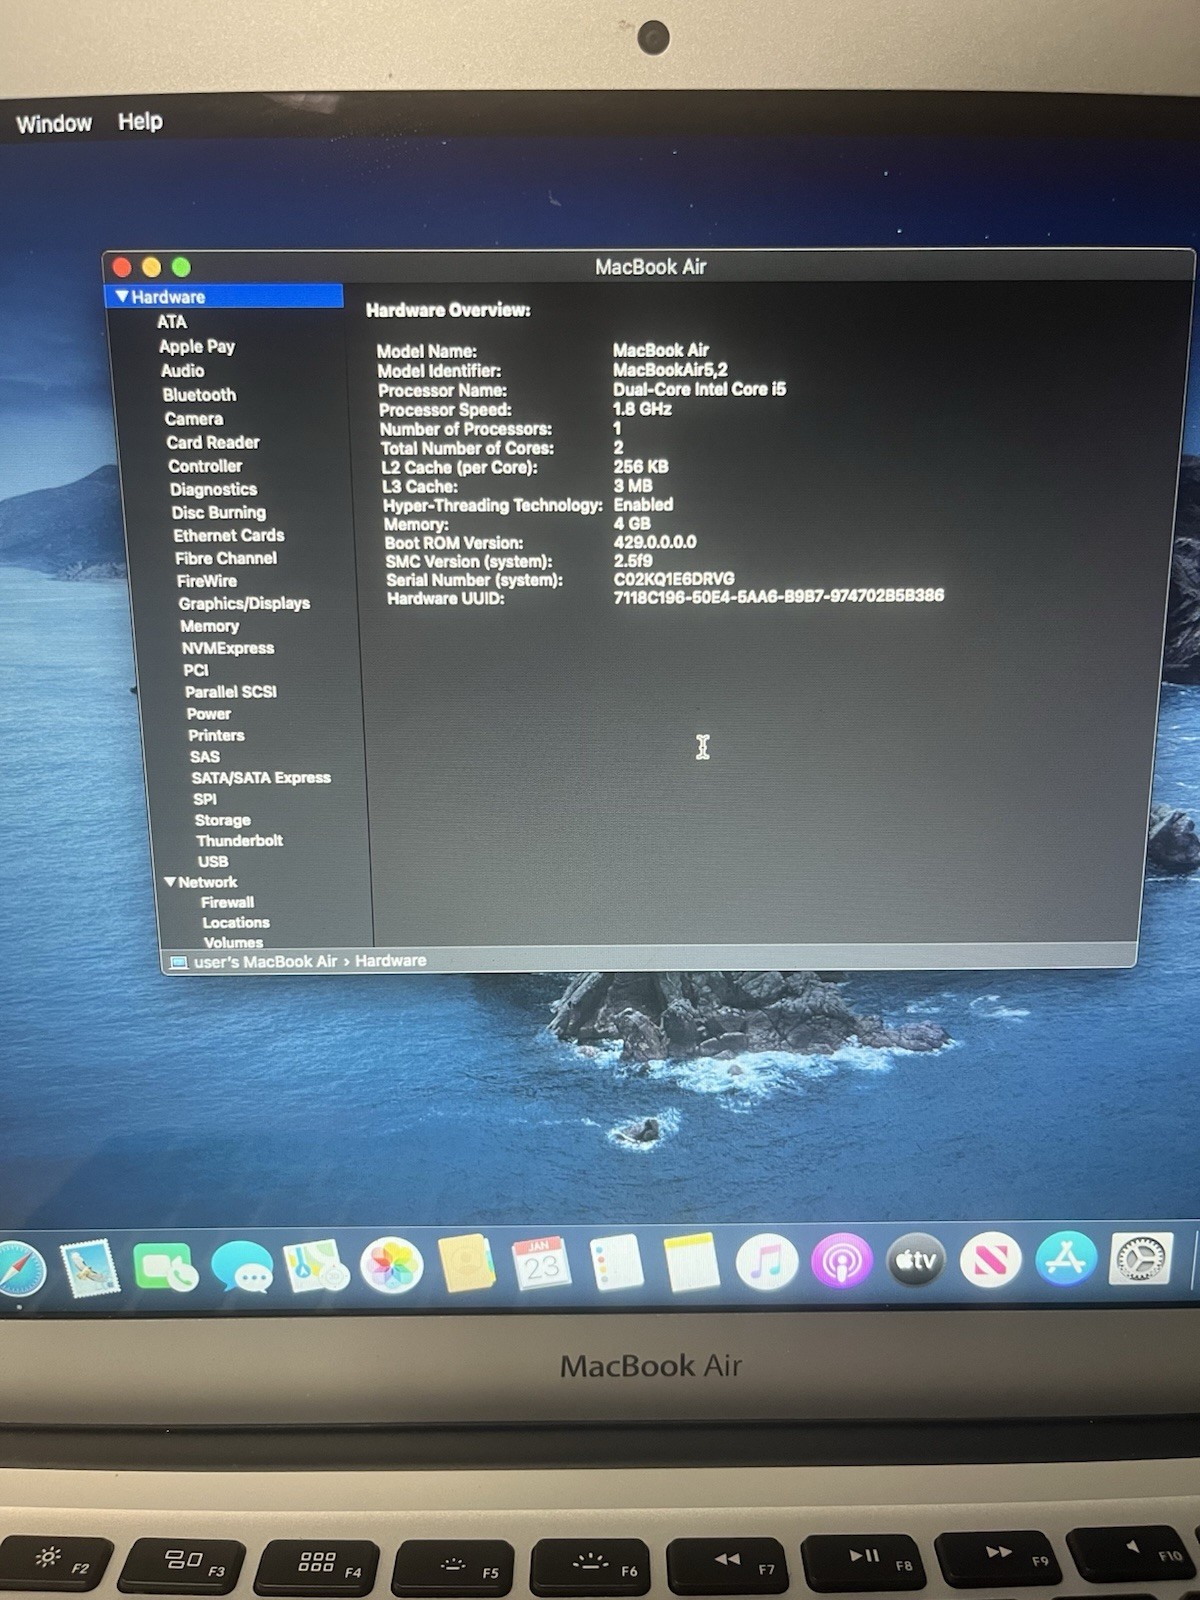Select ATA in the sidebar

[171, 322]
